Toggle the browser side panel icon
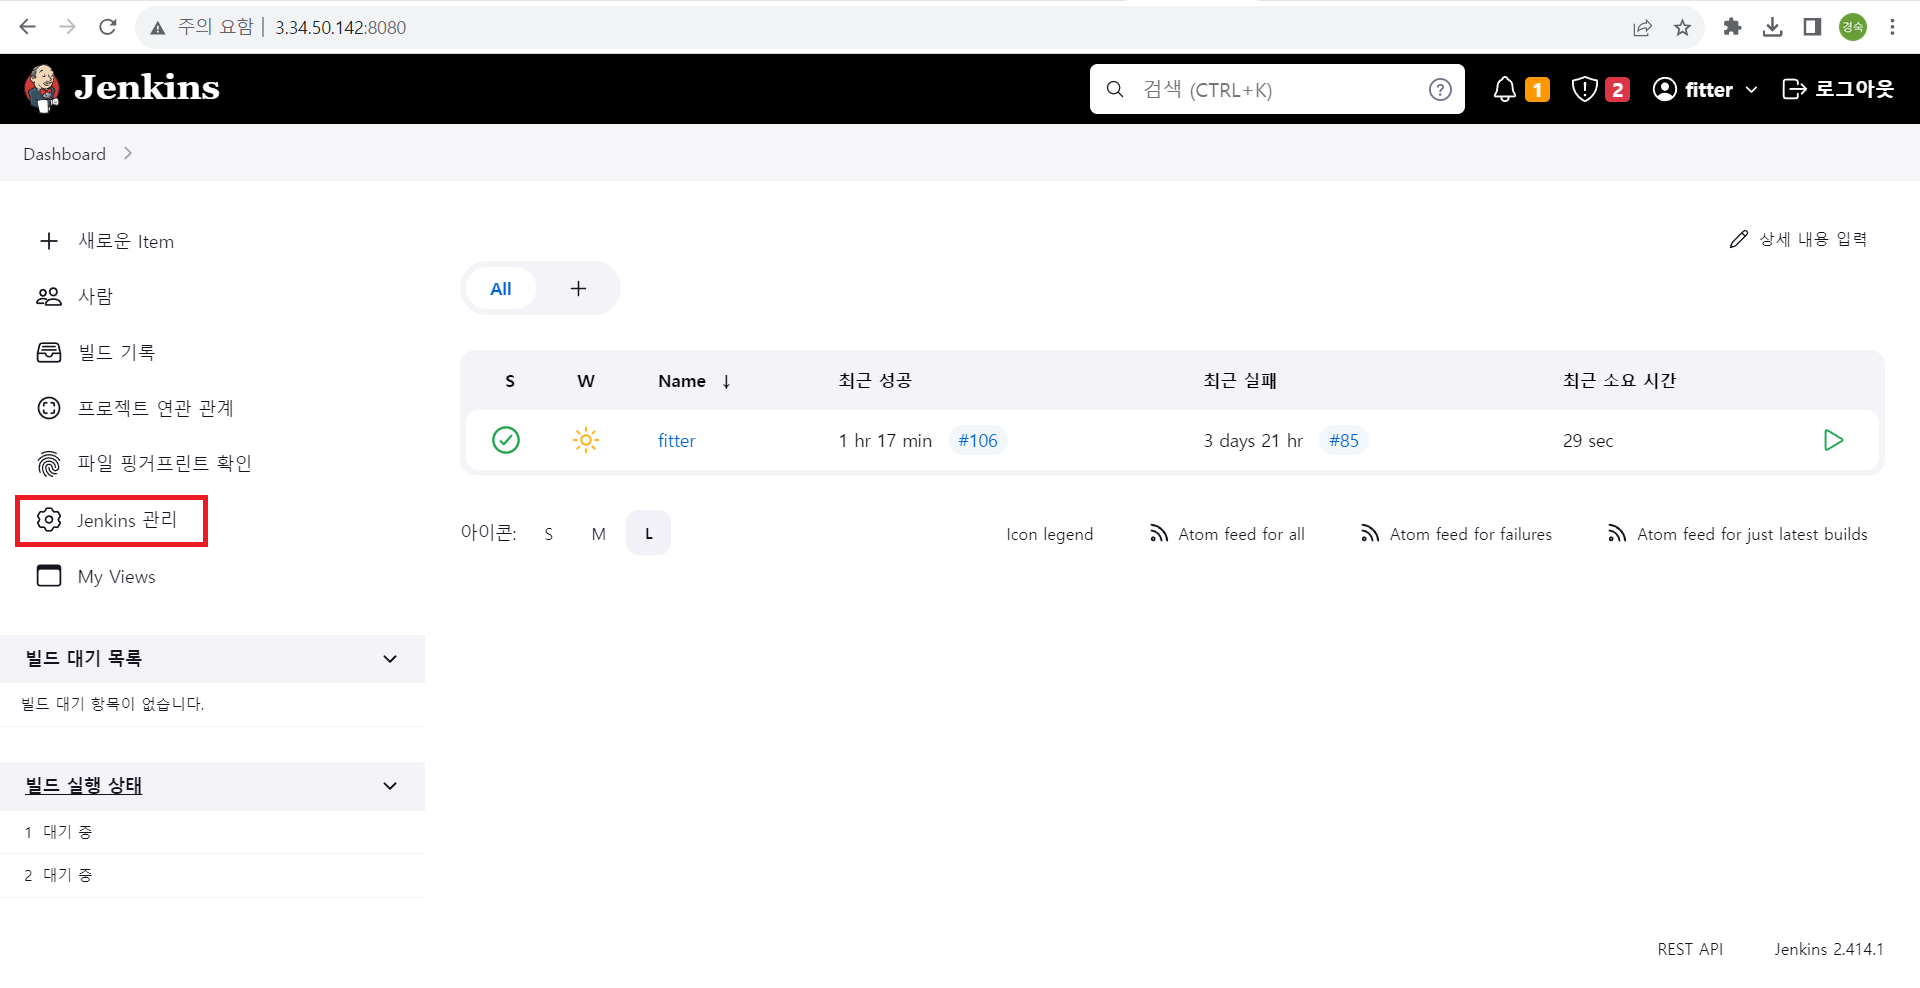Viewport: 1920px width, 988px height. (1812, 27)
